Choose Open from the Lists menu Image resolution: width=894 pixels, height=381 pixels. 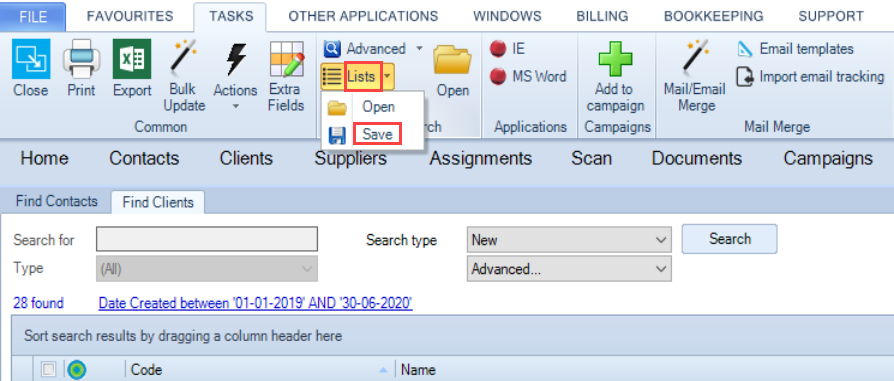[379, 107]
